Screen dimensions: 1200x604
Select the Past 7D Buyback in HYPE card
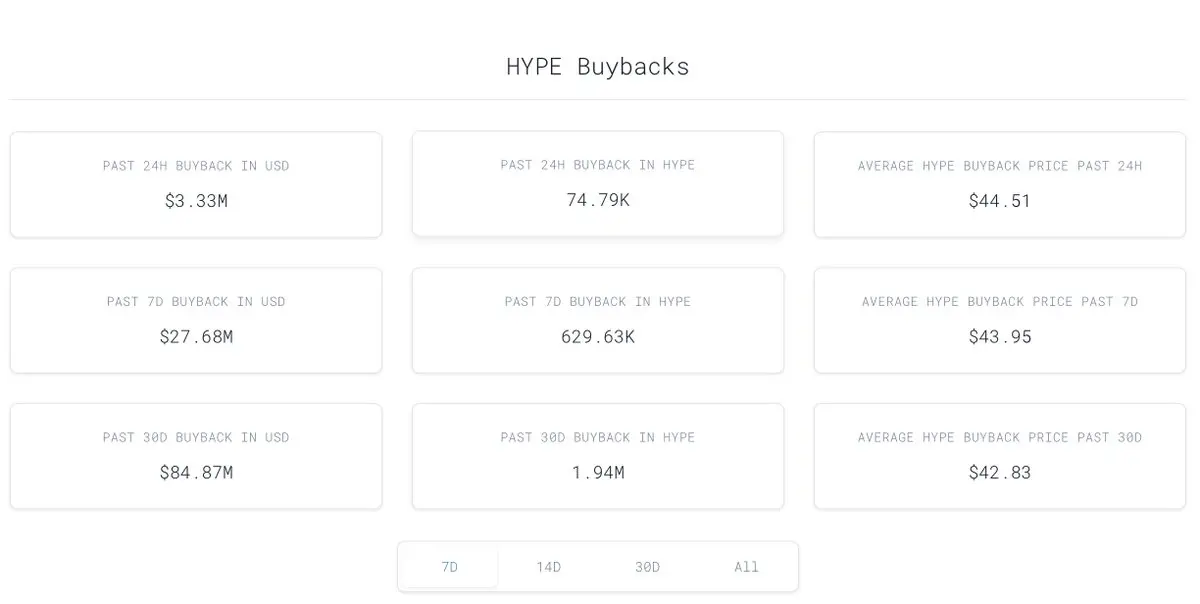pos(598,321)
